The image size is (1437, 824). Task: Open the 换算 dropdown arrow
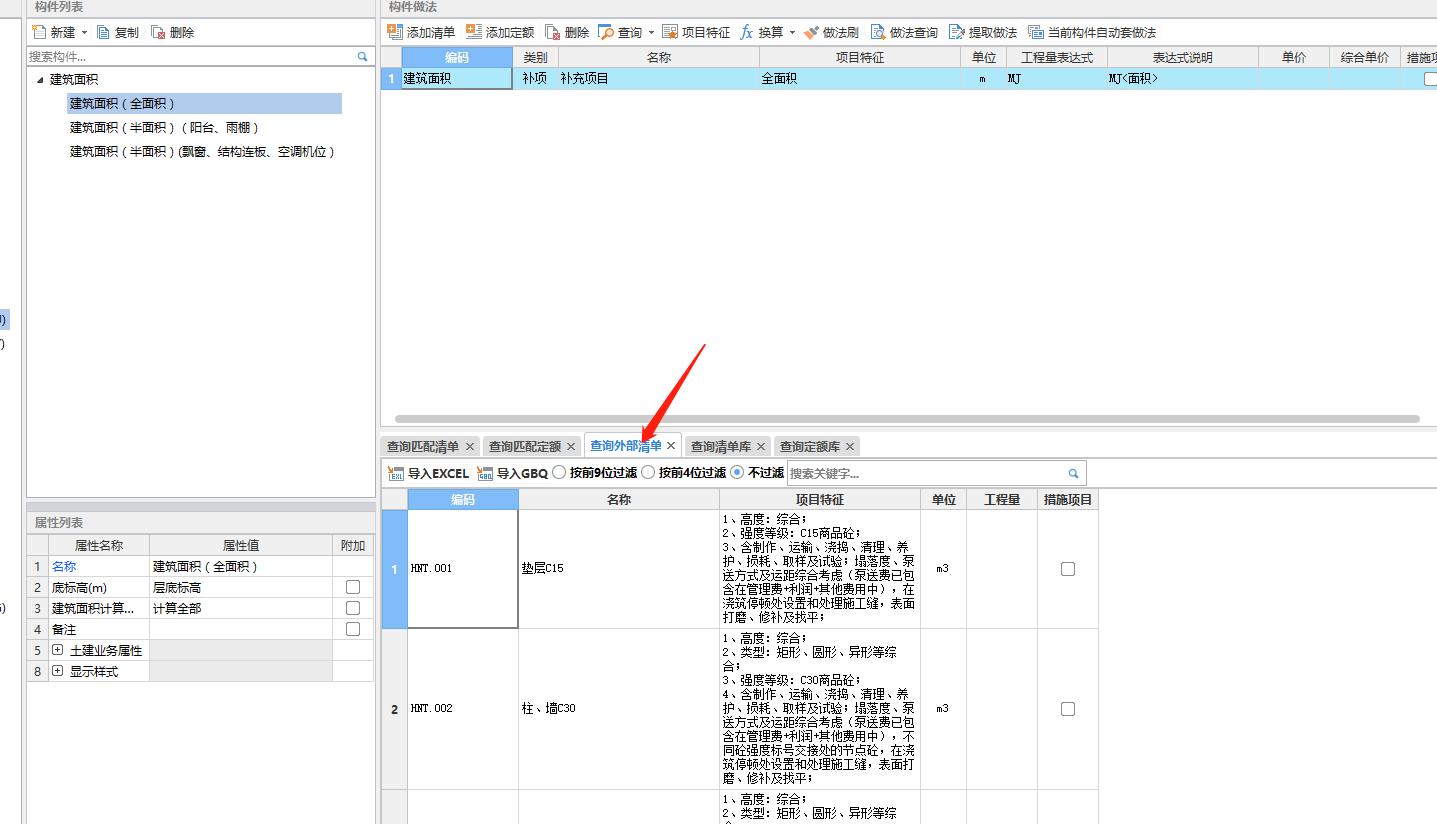pos(792,33)
